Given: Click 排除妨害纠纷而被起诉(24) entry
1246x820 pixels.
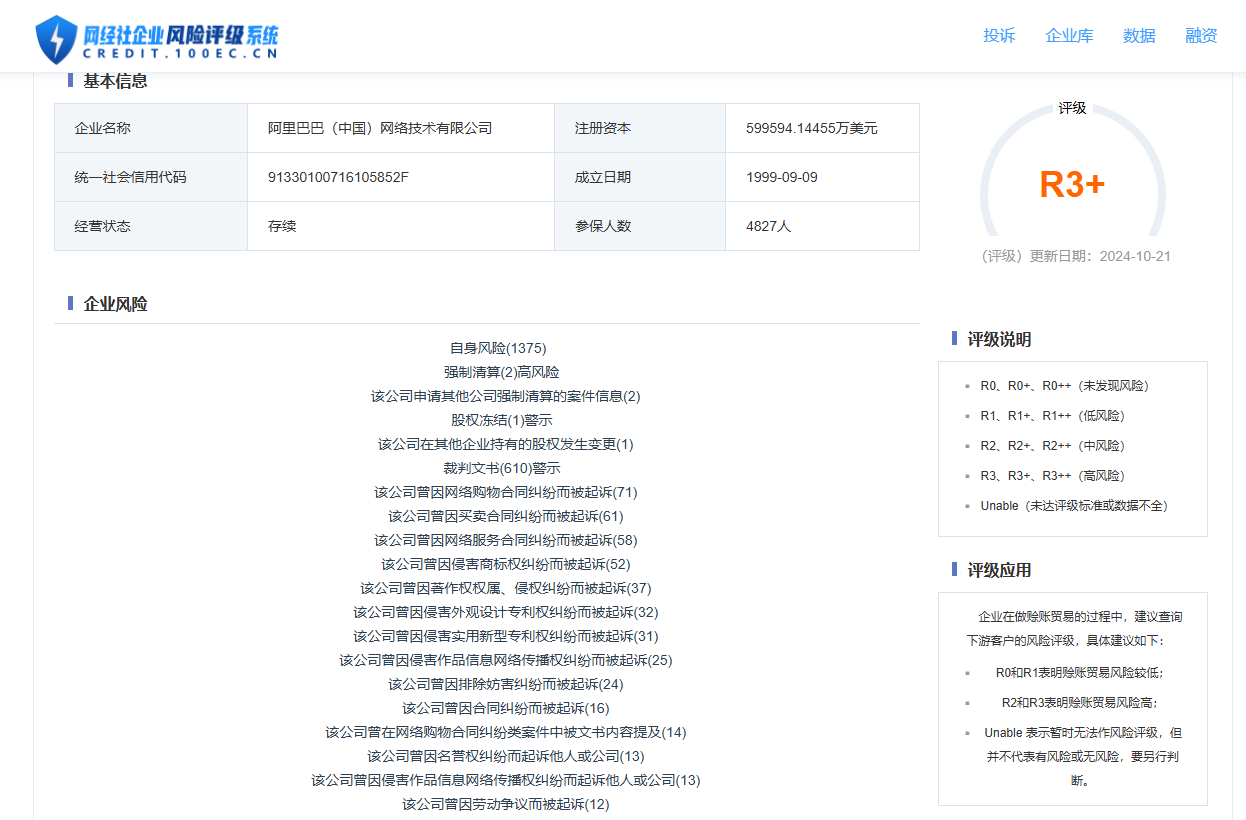Looking at the screenshot, I should 505,684.
